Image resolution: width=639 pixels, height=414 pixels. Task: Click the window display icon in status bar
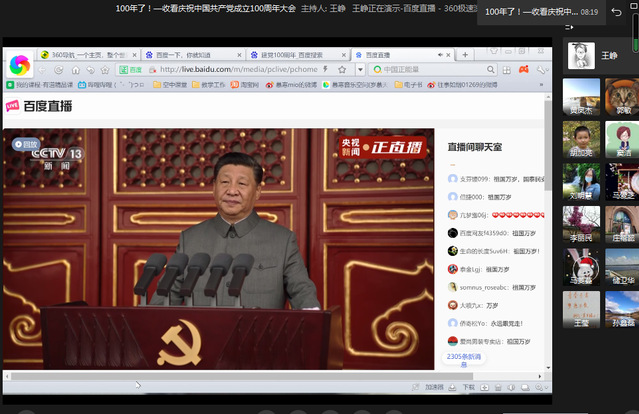(x=525, y=388)
